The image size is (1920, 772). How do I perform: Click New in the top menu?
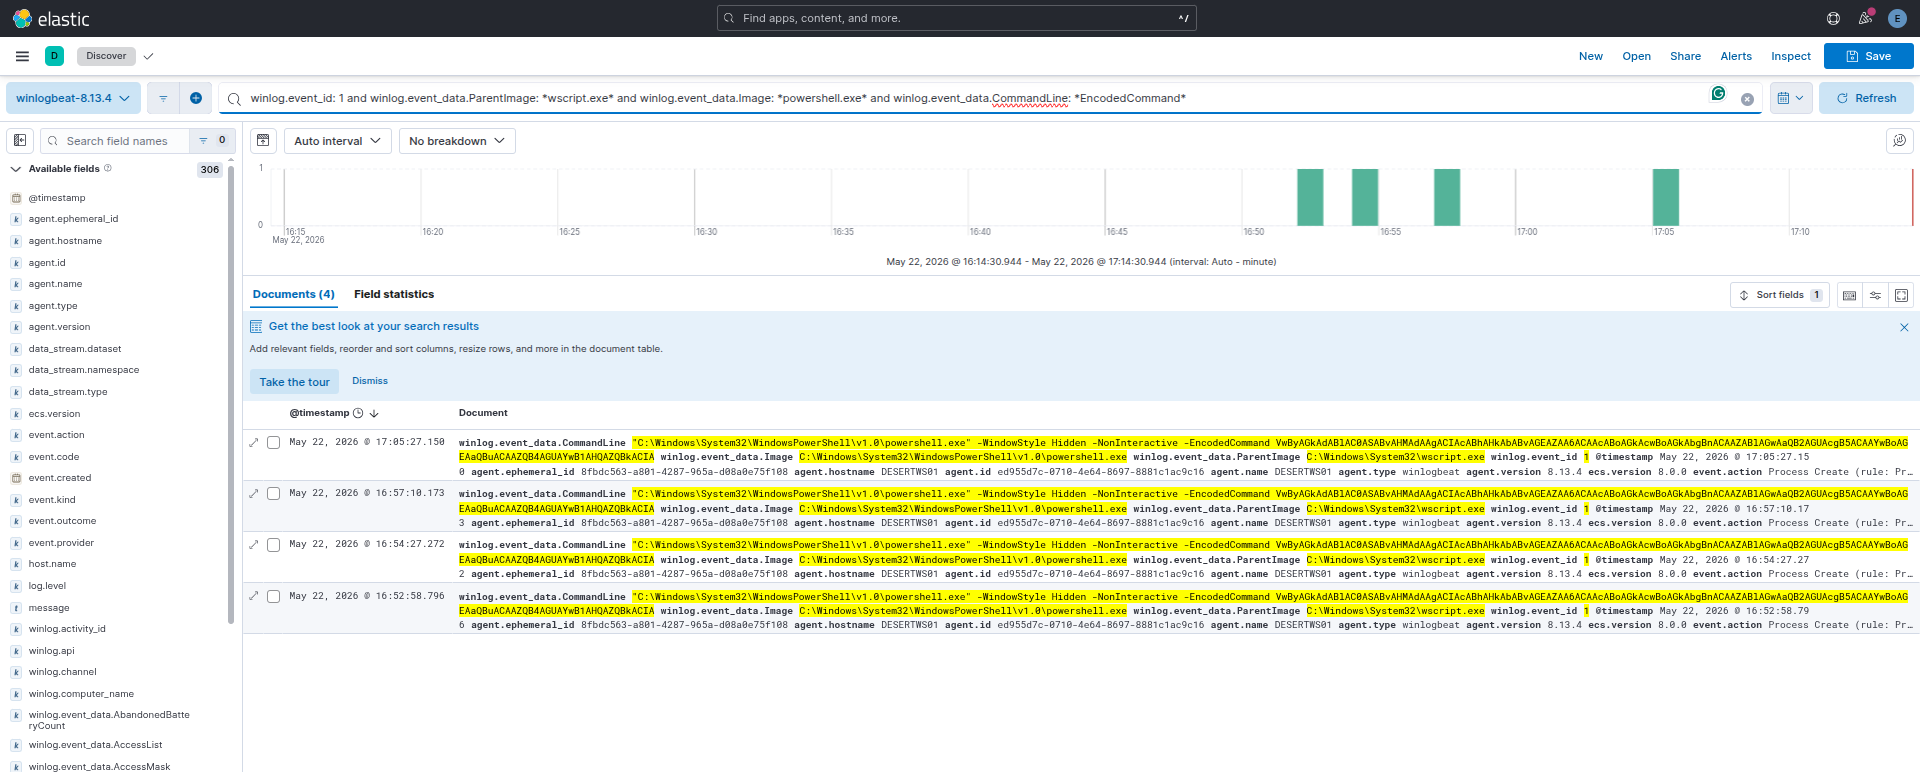click(x=1590, y=56)
